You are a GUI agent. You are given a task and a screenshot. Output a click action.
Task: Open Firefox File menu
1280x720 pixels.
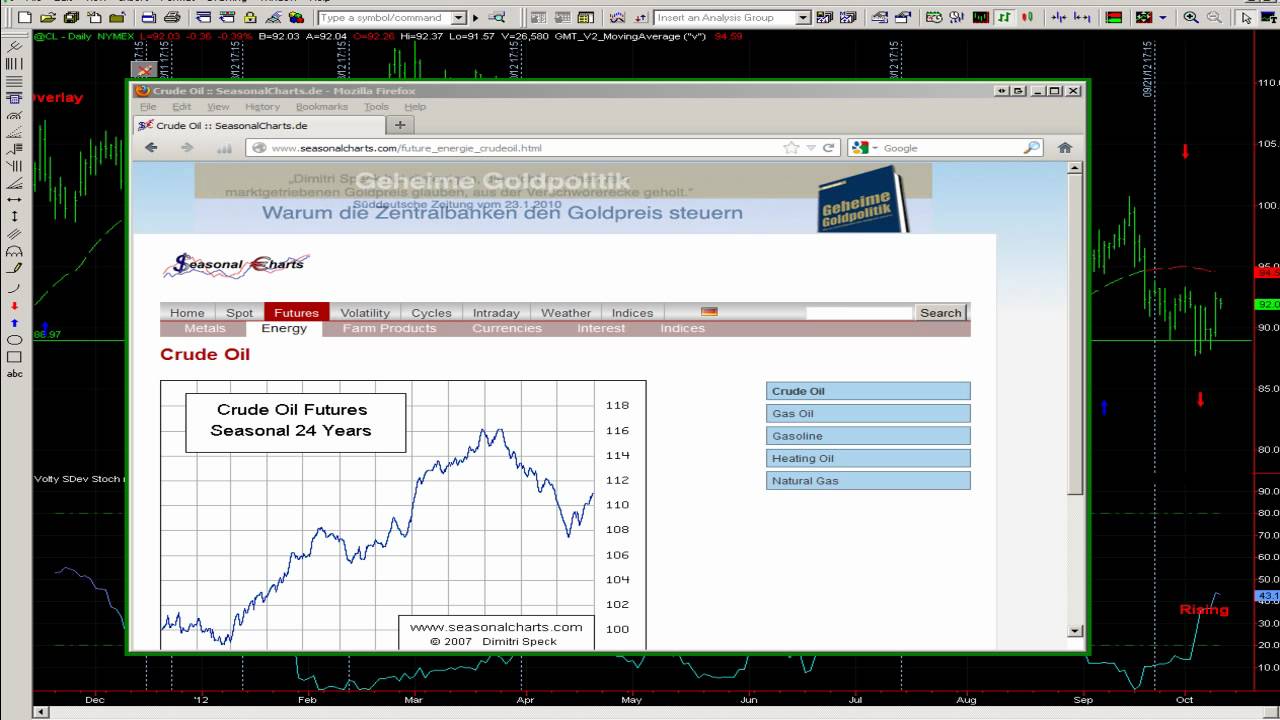coord(148,107)
